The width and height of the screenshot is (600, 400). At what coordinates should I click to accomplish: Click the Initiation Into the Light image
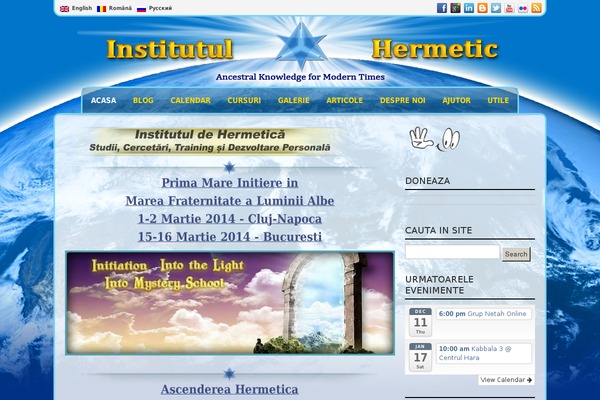coord(230,303)
